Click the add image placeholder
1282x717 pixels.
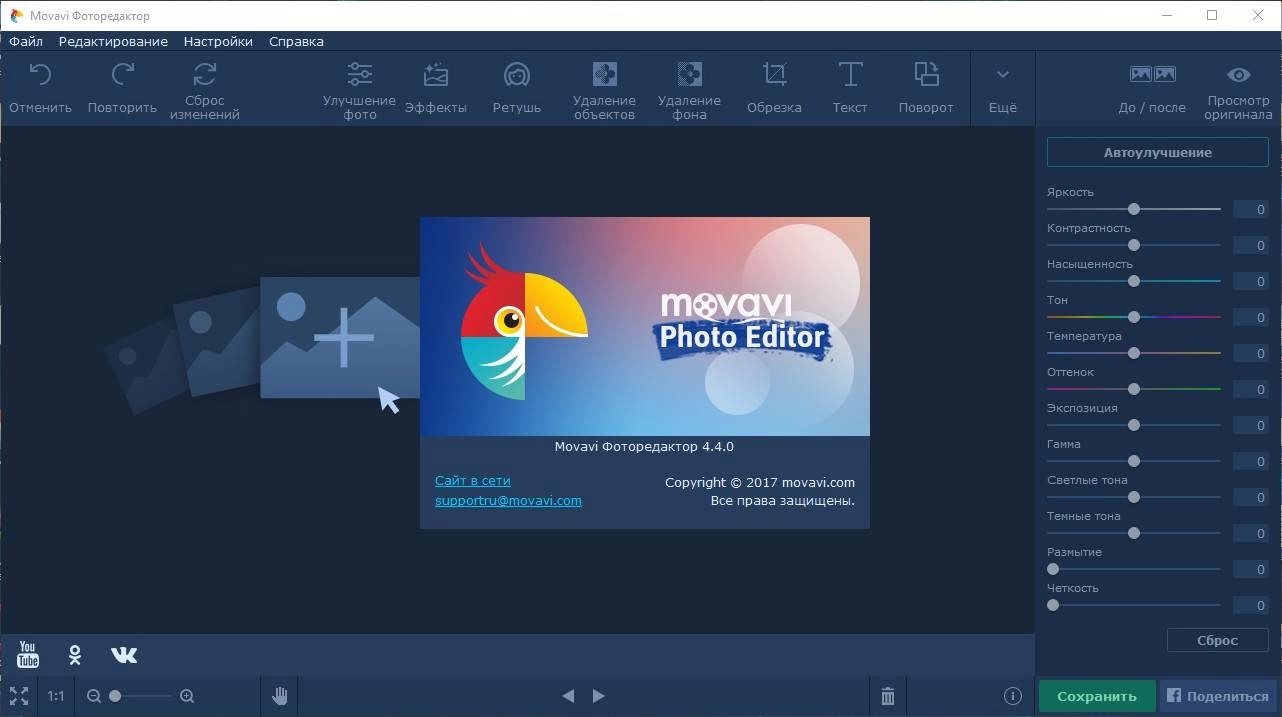(x=340, y=337)
